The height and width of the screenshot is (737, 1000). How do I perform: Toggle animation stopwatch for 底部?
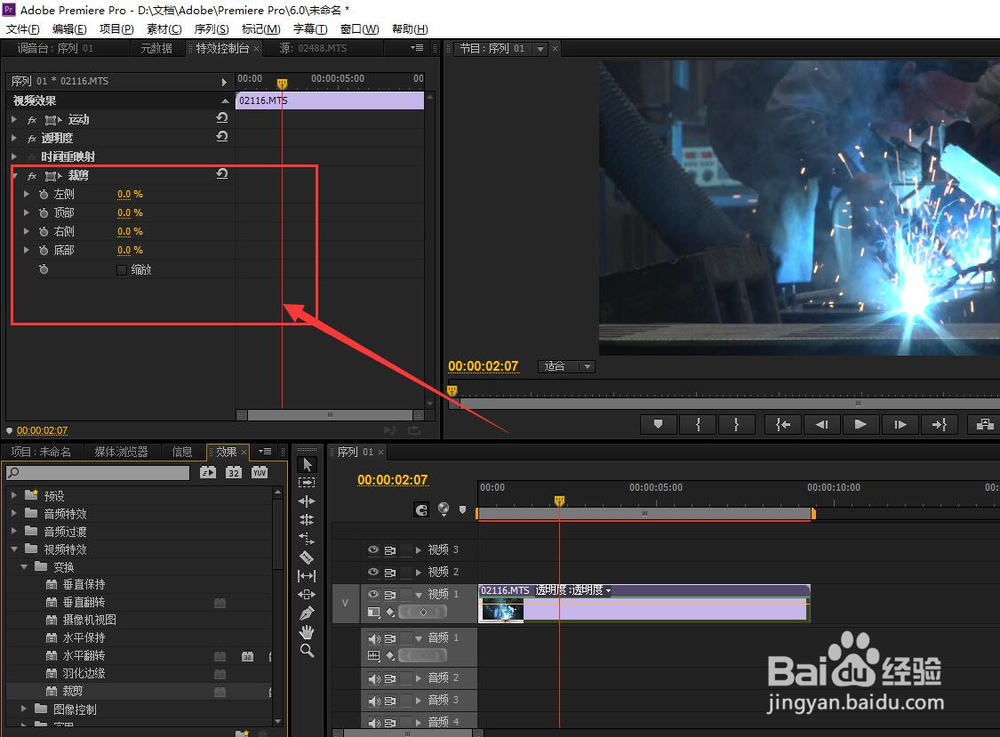click(43, 250)
